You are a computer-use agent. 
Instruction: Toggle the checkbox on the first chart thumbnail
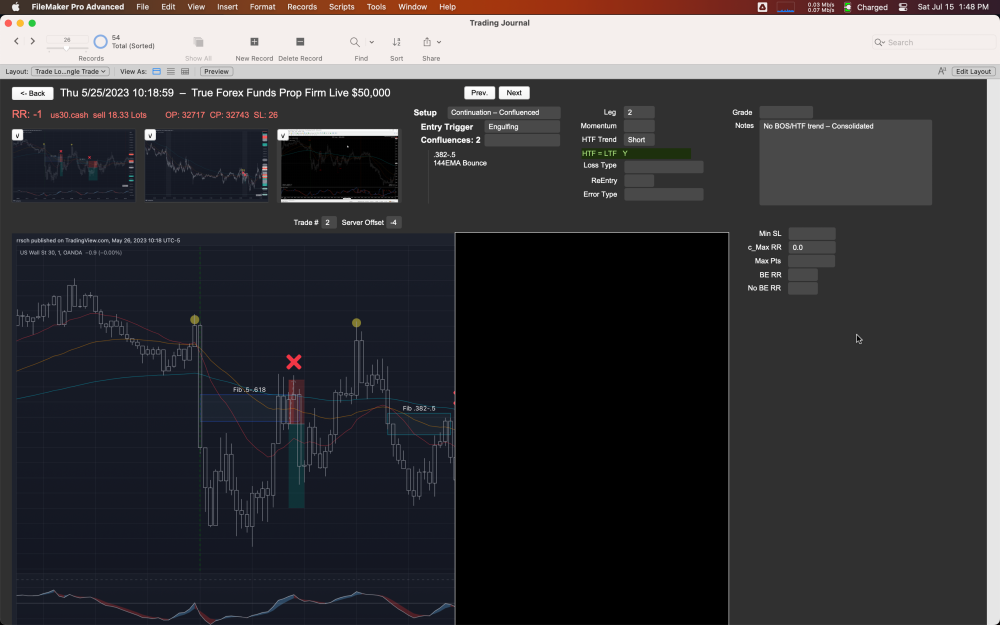tap(17, 134)
